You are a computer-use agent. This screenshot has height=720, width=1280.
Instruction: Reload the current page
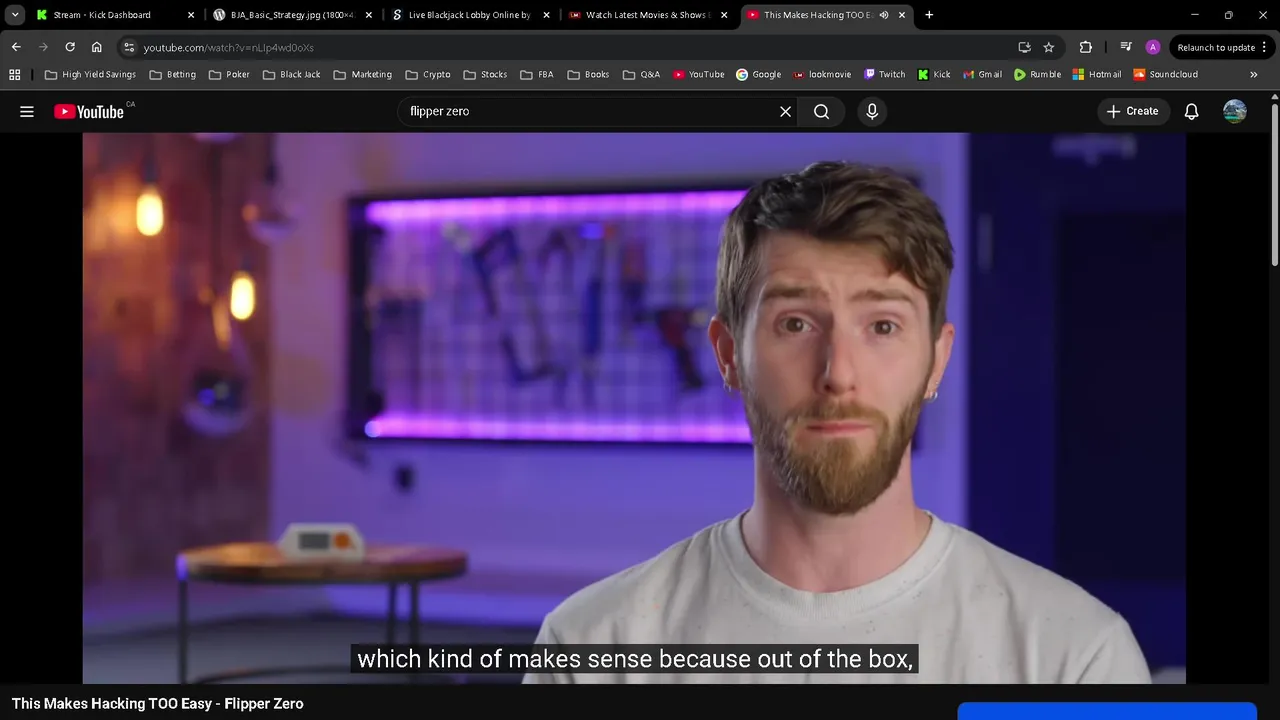point(70,47)
